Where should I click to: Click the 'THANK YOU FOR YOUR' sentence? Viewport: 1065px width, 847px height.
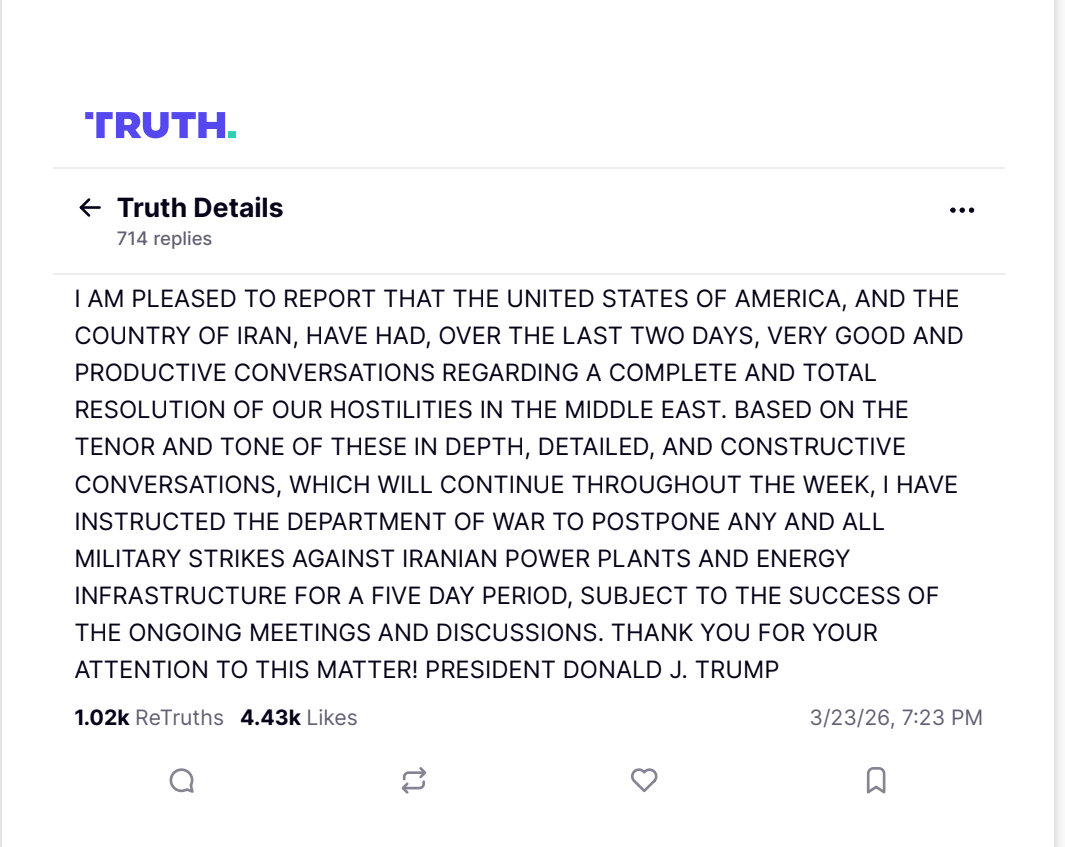(x=744, y=633)
